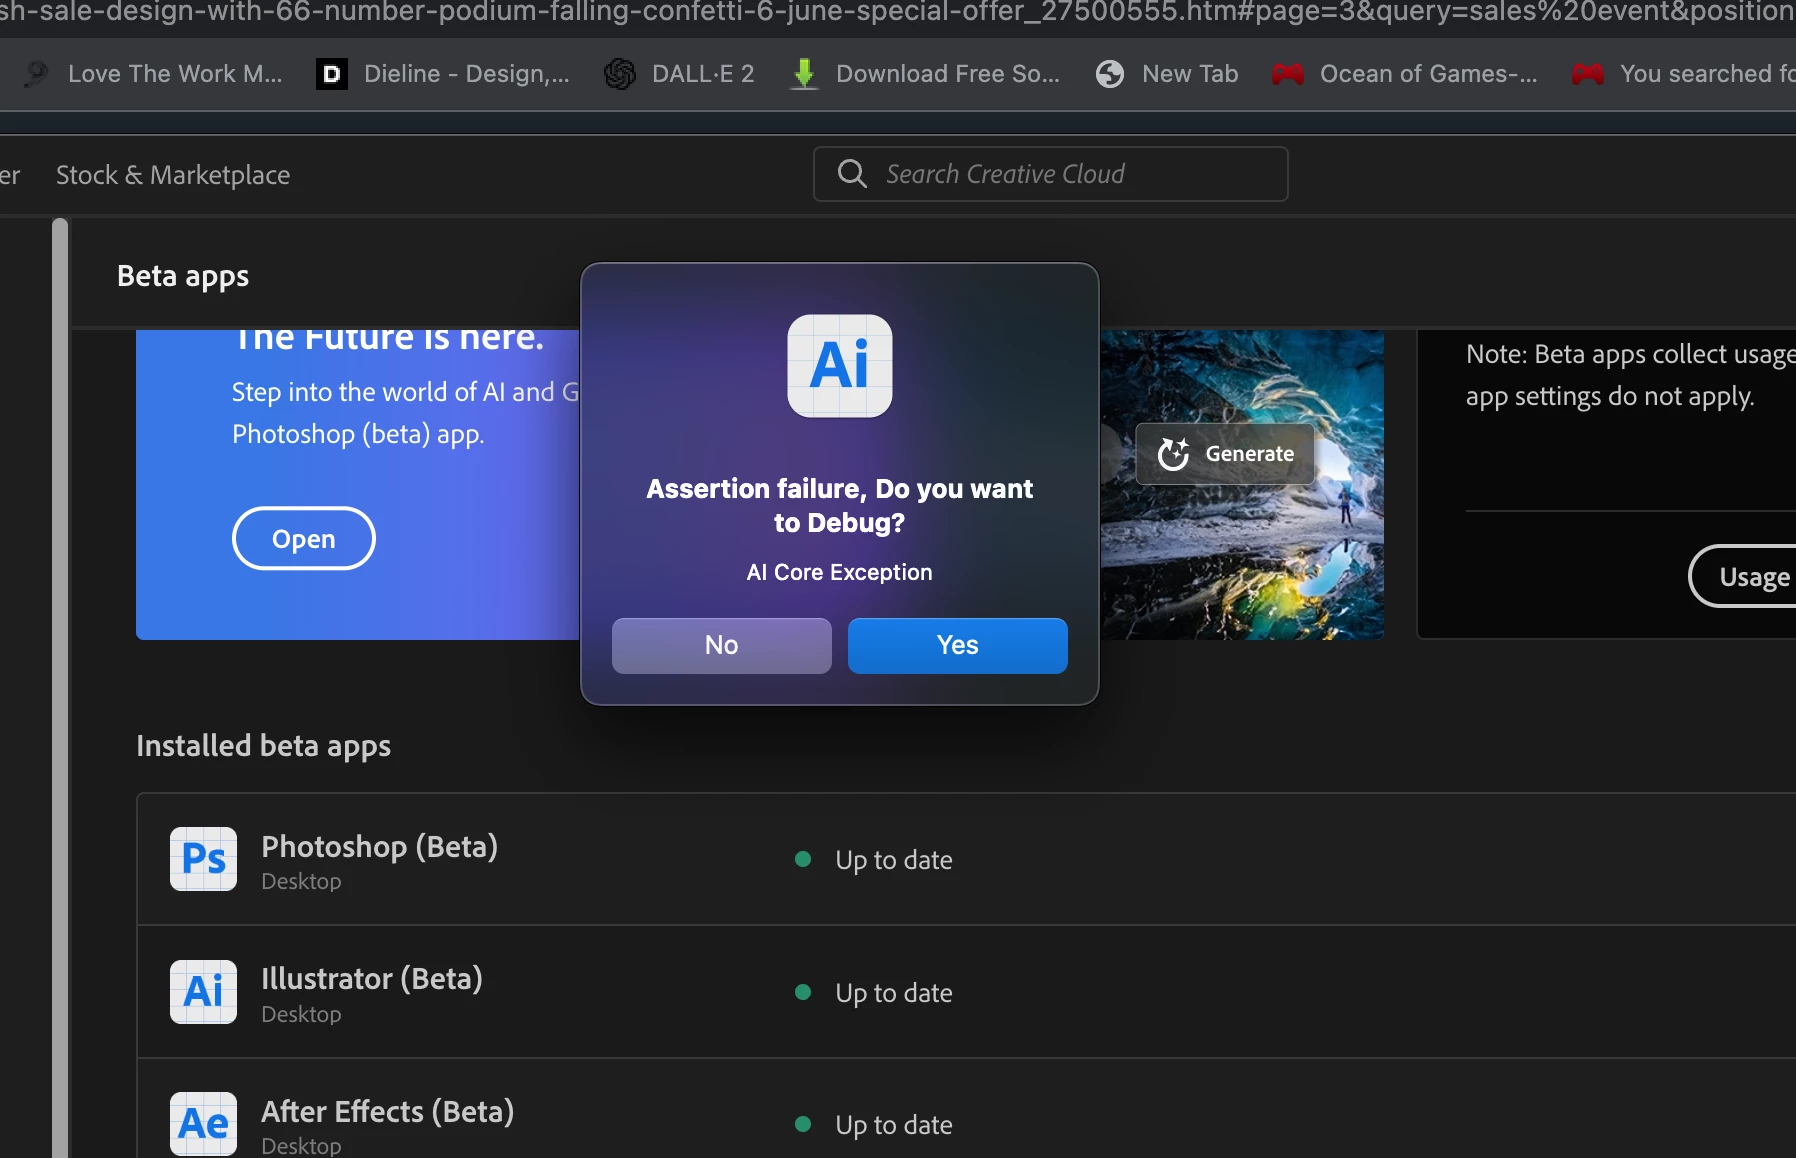Click the Photoshop (Beta) app icon

(204, 859)
